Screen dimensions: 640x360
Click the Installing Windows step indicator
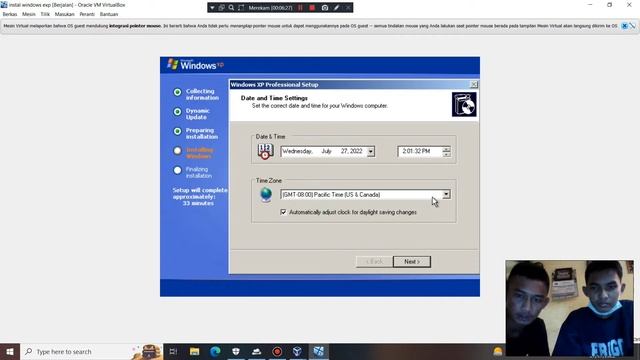(x=177, y=151)
